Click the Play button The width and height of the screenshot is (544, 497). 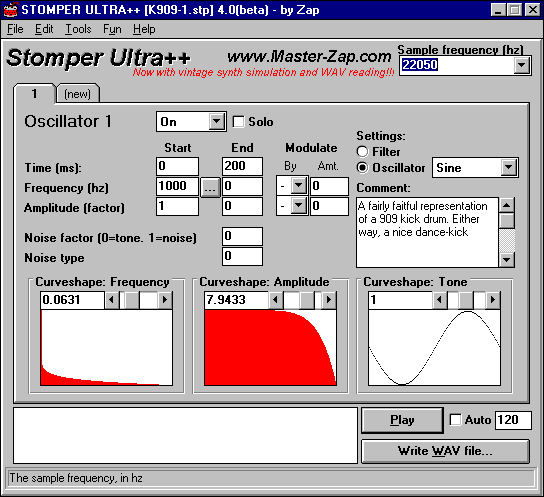click(402, 420)
